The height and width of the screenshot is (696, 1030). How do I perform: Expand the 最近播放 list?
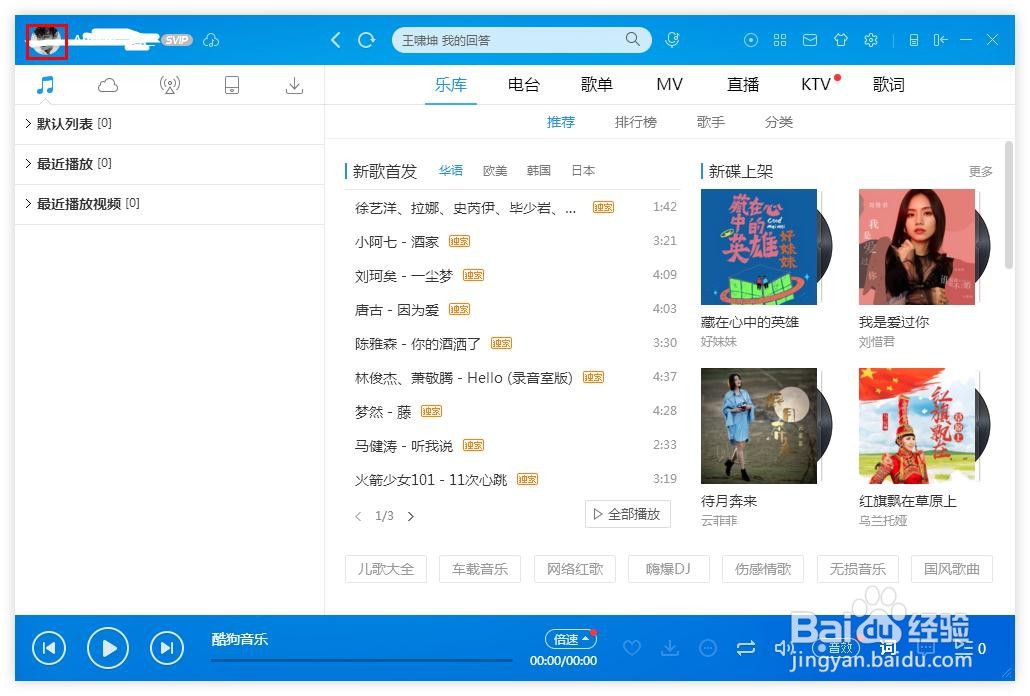click(169, 164)
